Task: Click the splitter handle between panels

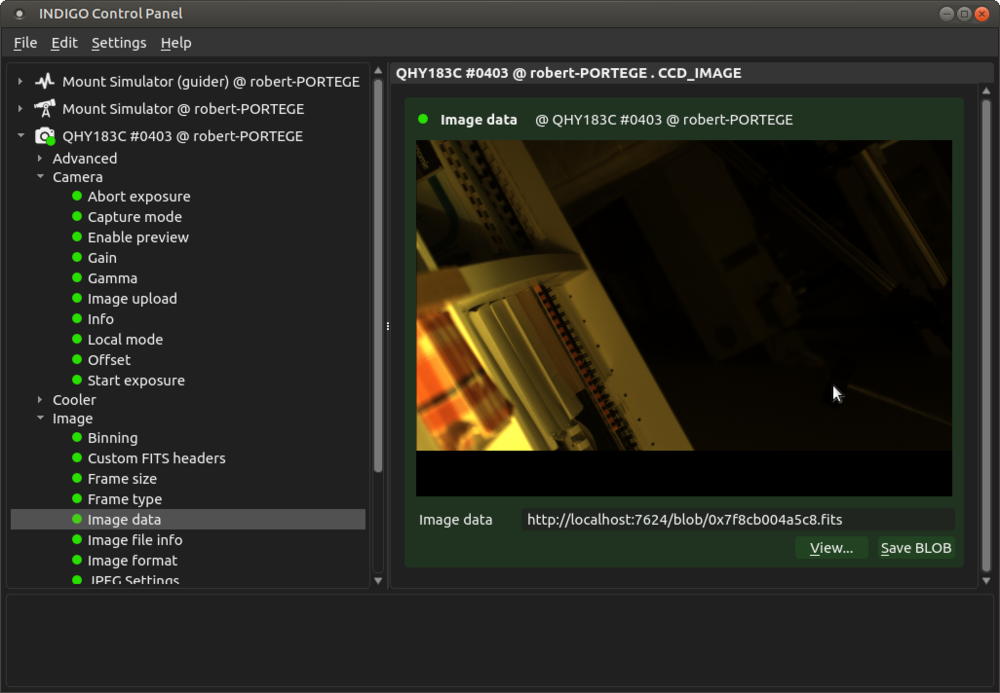Action: pos(387,326)
